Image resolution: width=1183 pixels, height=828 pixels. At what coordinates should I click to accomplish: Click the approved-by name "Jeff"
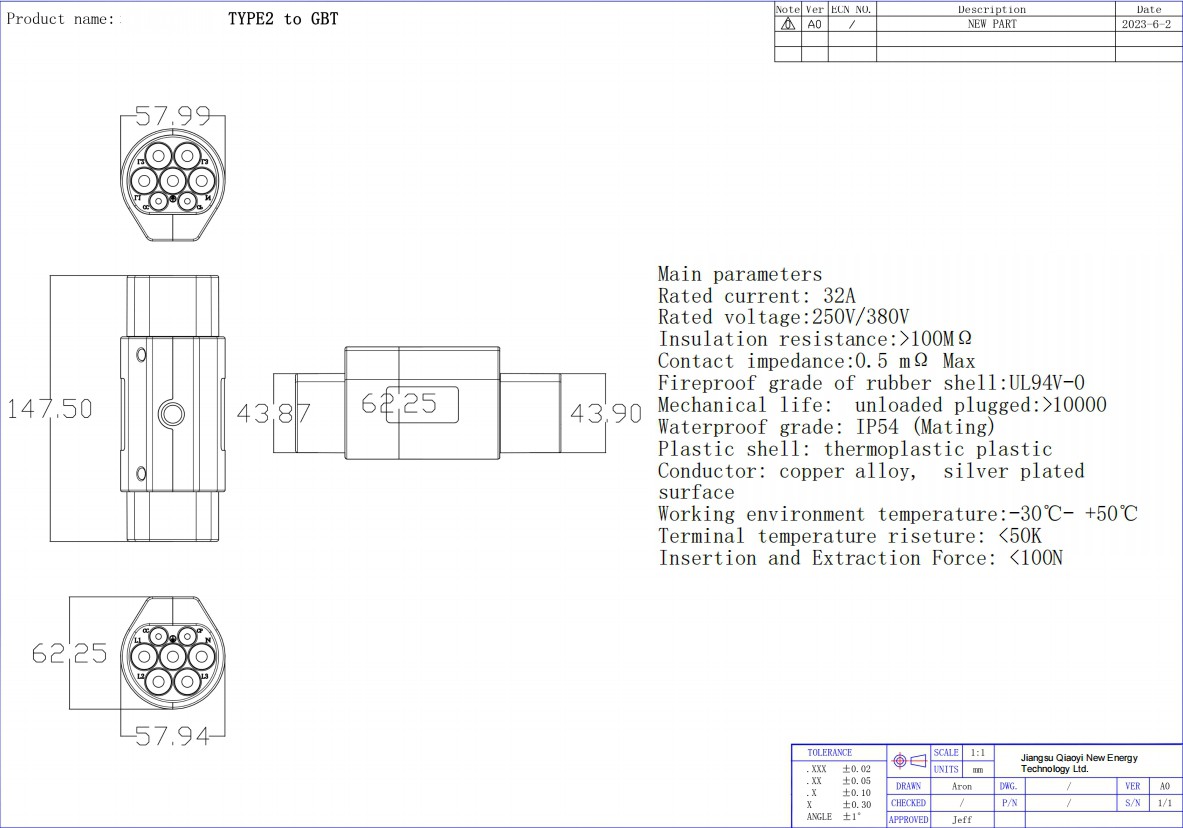coord(961,820)
